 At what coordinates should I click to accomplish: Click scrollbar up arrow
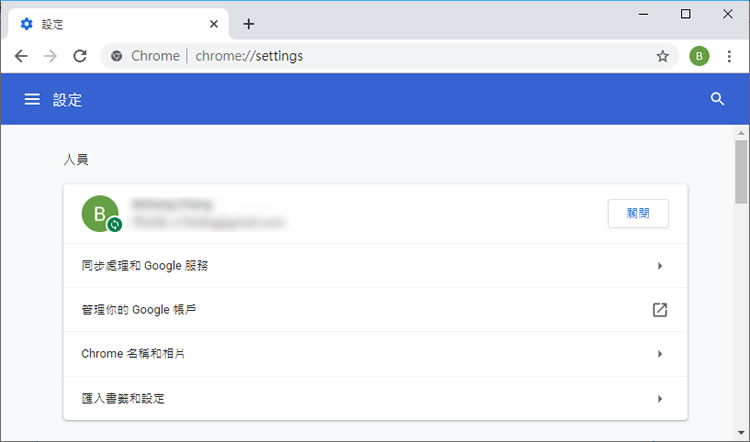pos(741,133)
